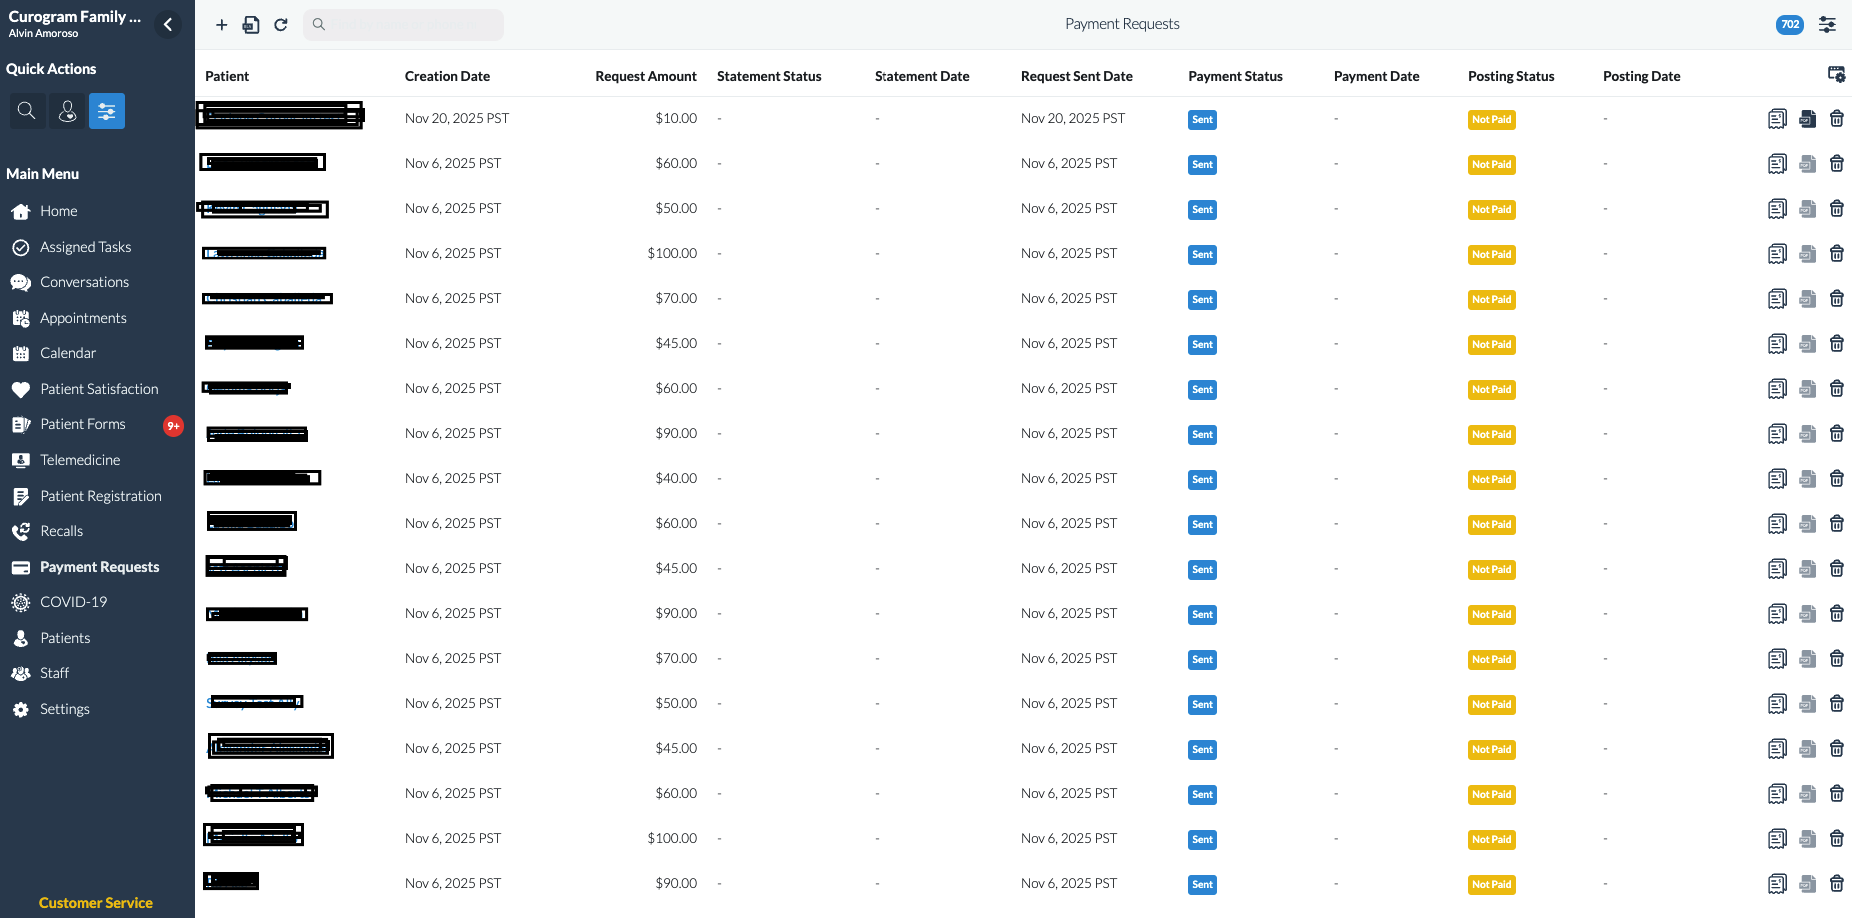Delete the Nov 20, 2025 payment request

click(x=1837, y=119)
